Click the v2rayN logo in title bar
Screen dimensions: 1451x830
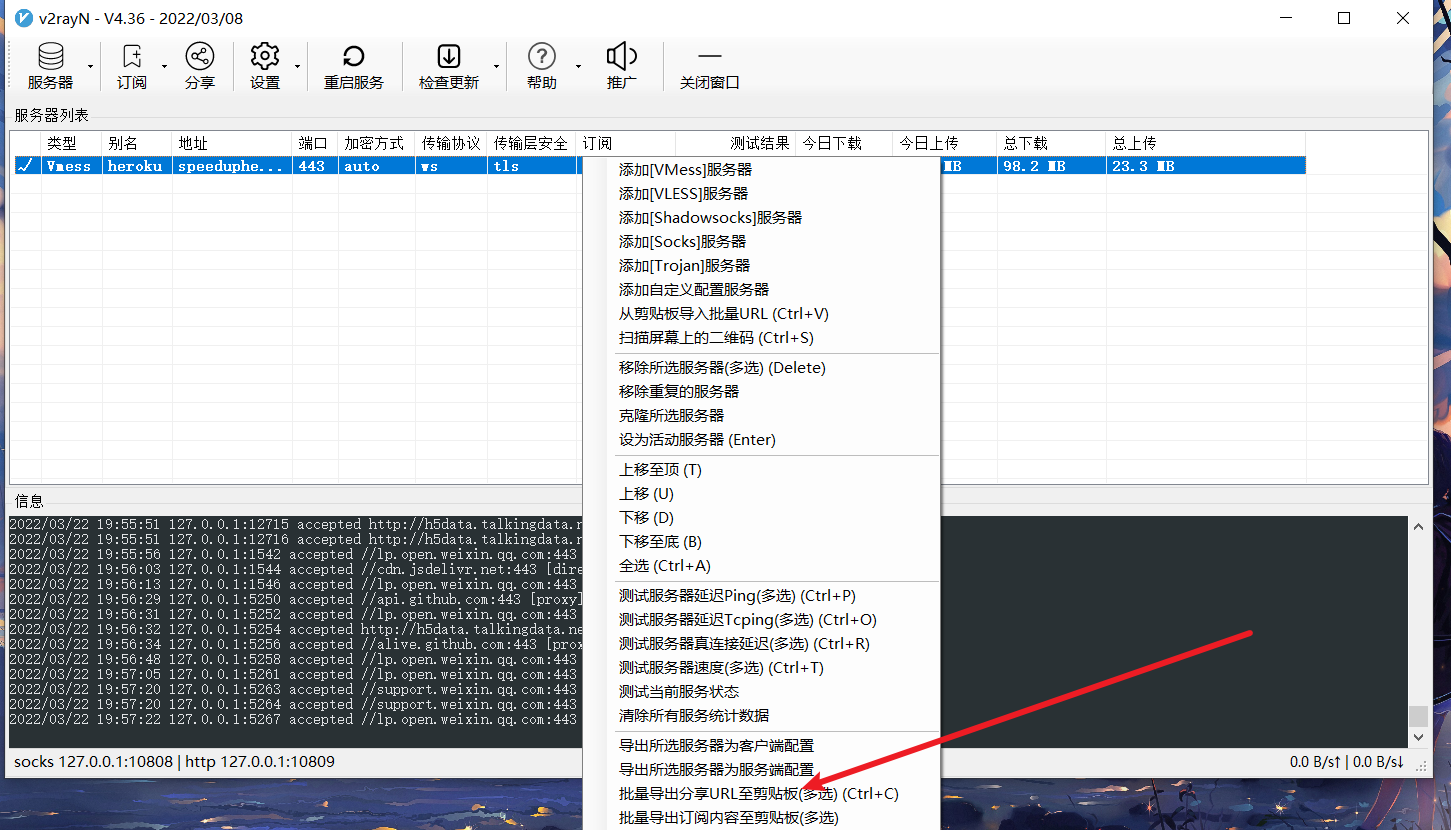click(24, 18)
